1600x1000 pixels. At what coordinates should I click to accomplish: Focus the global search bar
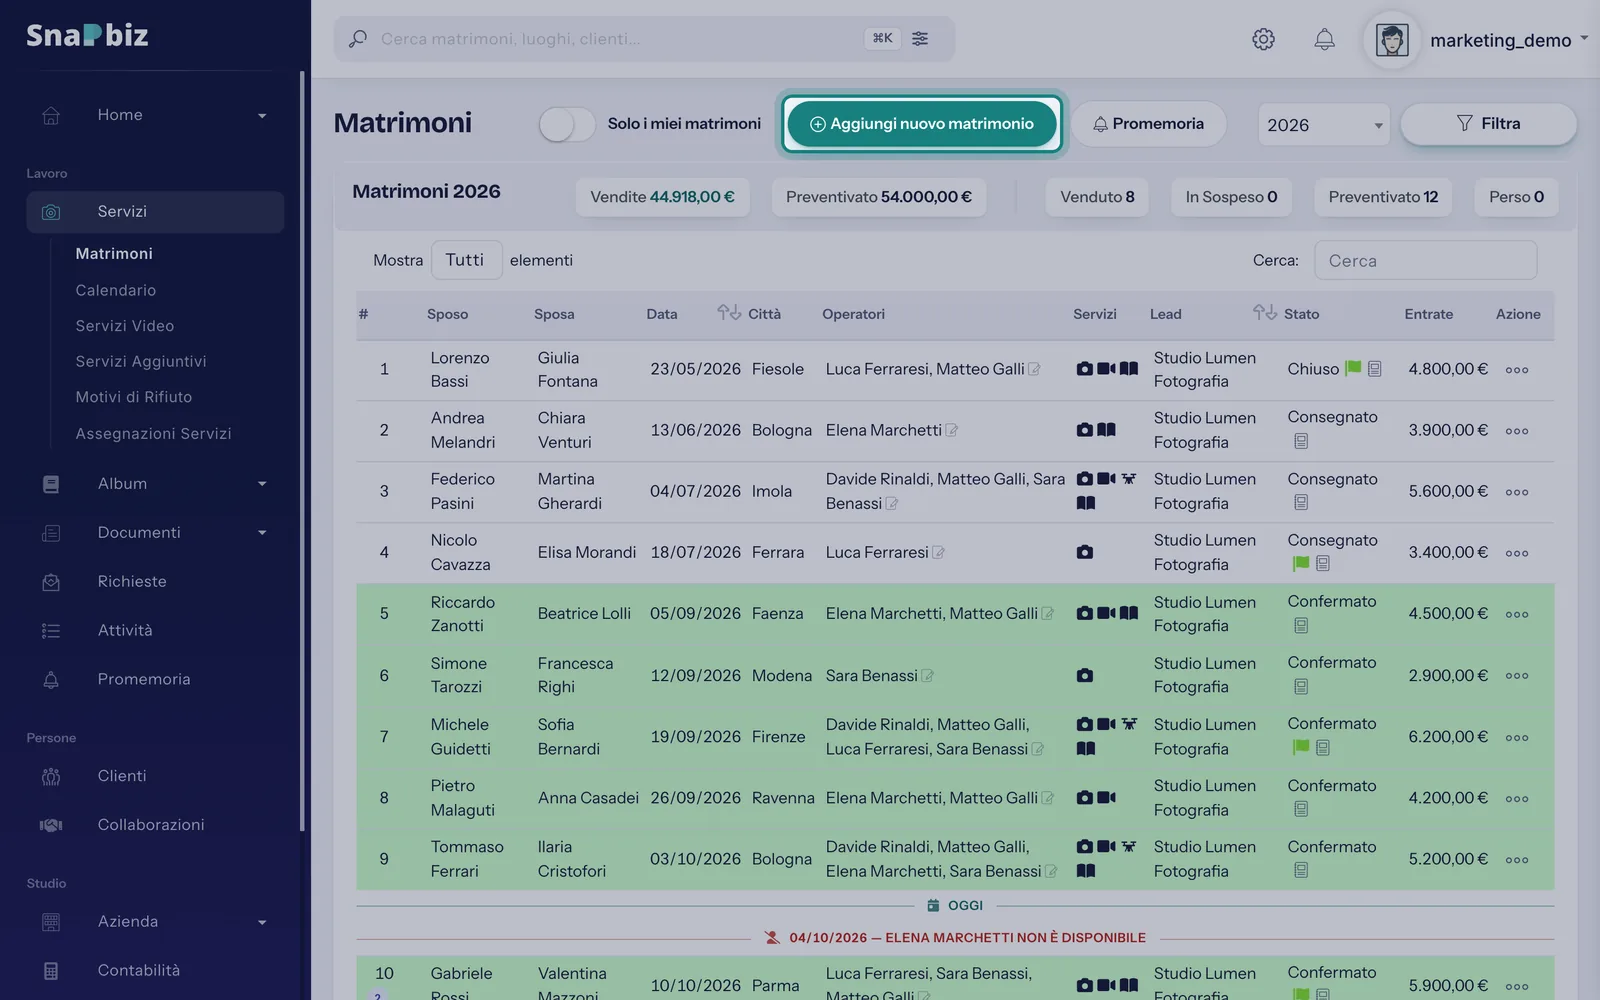coord(644,39)
